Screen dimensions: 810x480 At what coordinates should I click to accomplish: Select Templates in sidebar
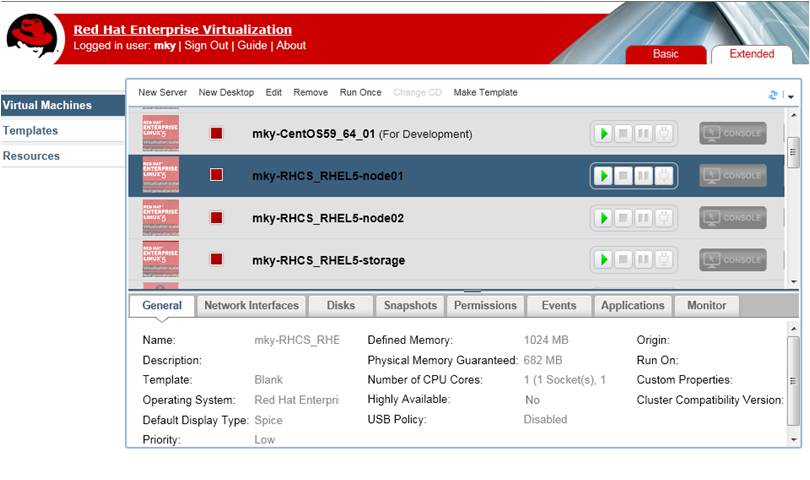(63, 131)
